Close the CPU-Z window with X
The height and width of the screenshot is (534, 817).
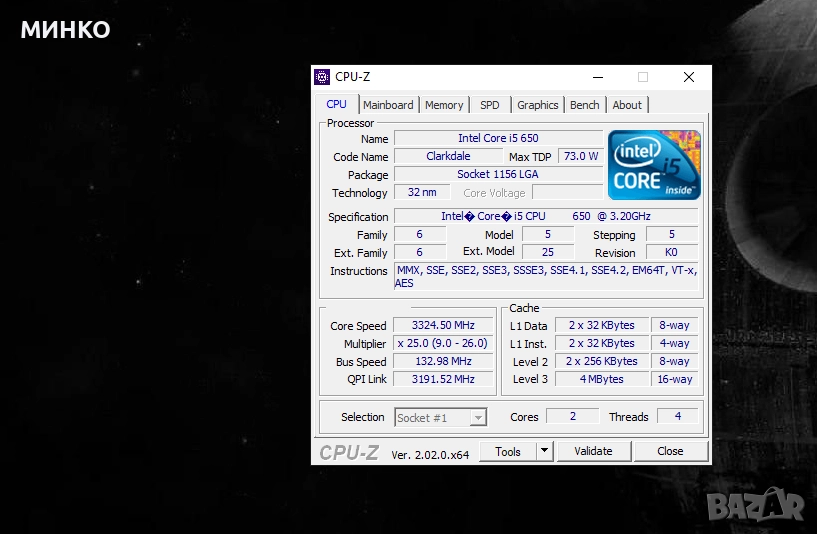(688, 77)
